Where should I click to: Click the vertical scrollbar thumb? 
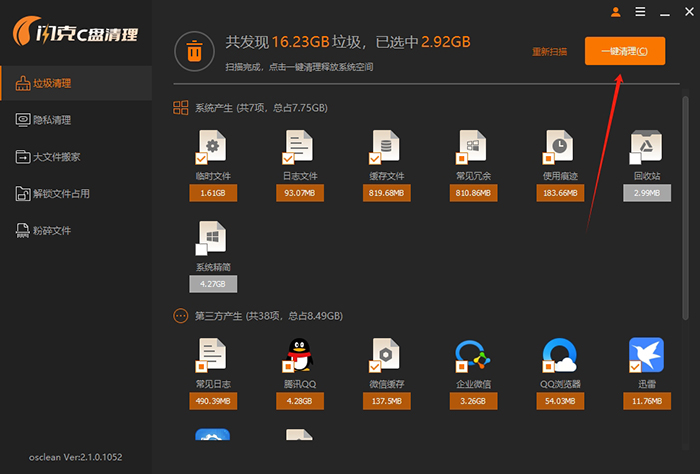tap(685, 208)
